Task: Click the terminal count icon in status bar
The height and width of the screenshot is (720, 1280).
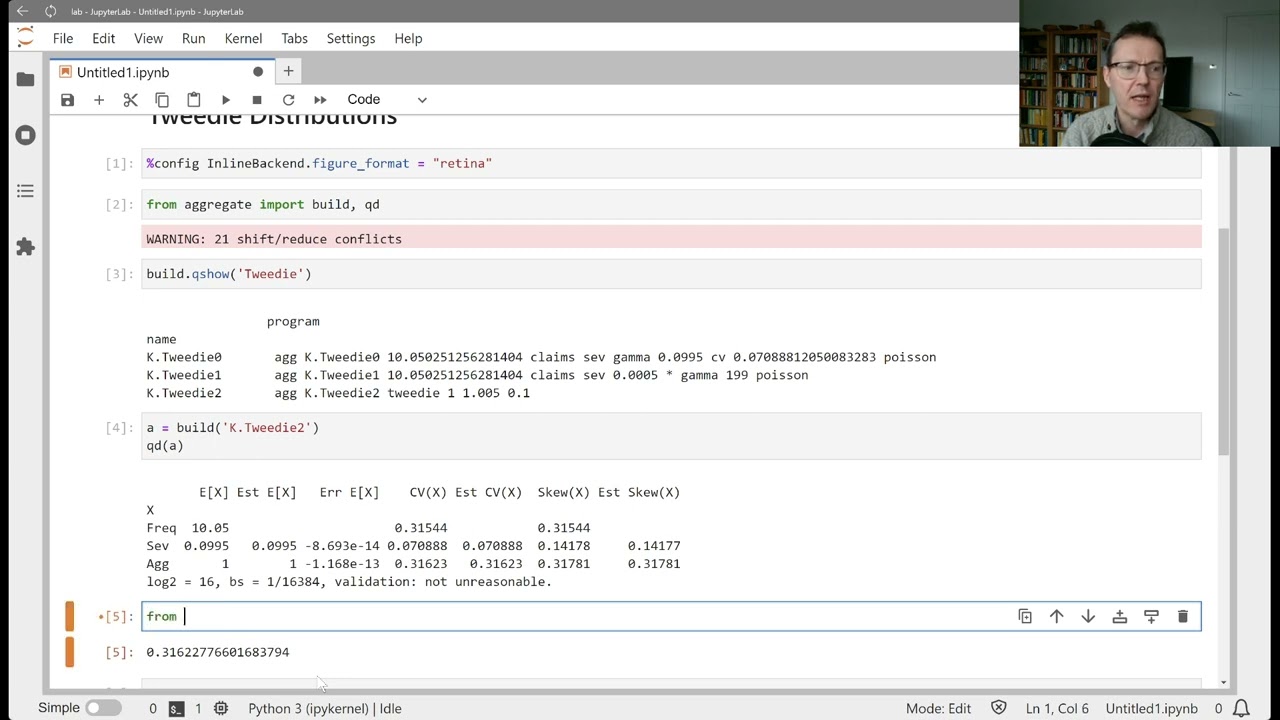Action: (176, 708)
